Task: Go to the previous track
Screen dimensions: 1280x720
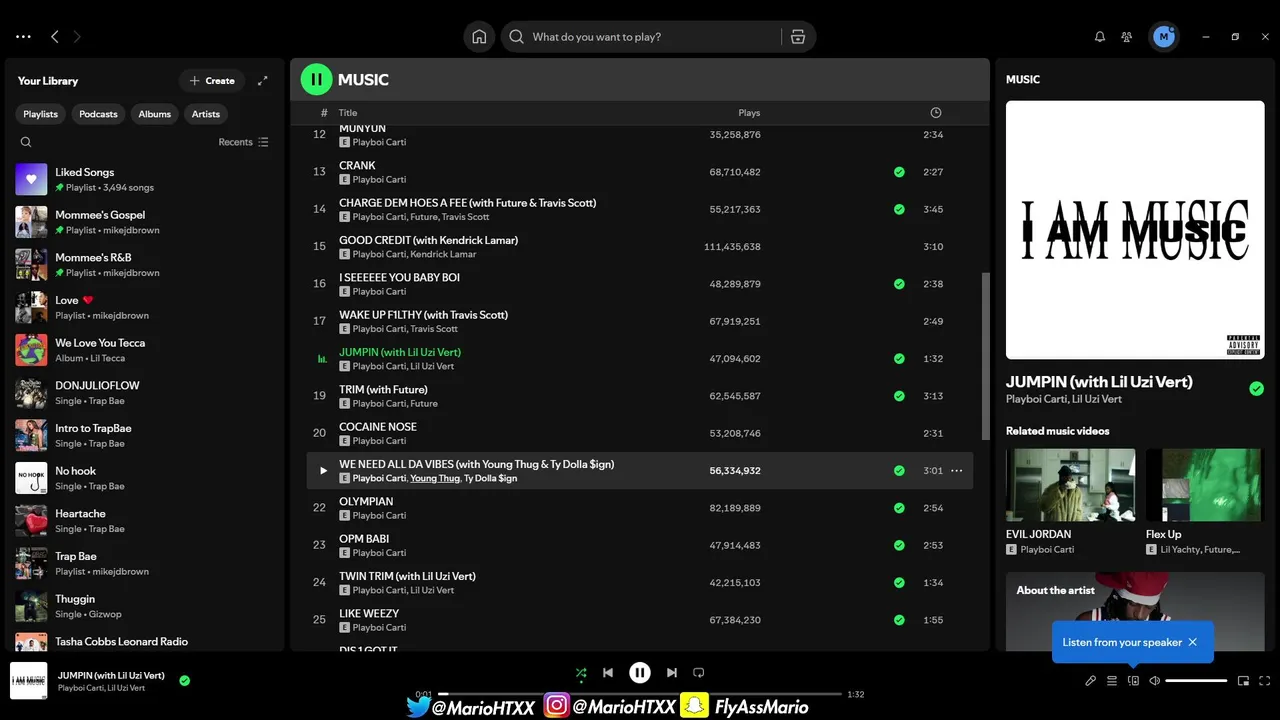Action: click(608, 673)
